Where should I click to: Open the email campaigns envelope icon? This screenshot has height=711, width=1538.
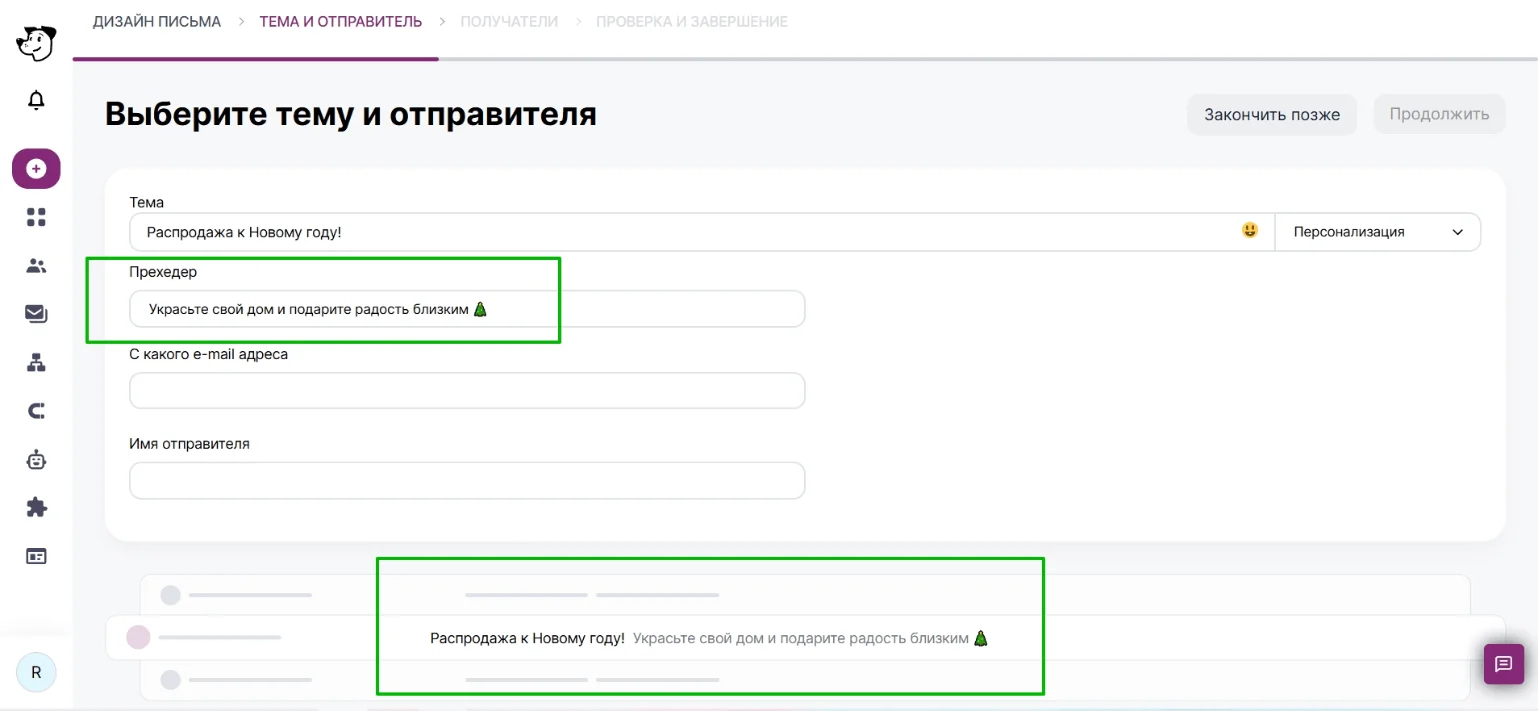36,314
